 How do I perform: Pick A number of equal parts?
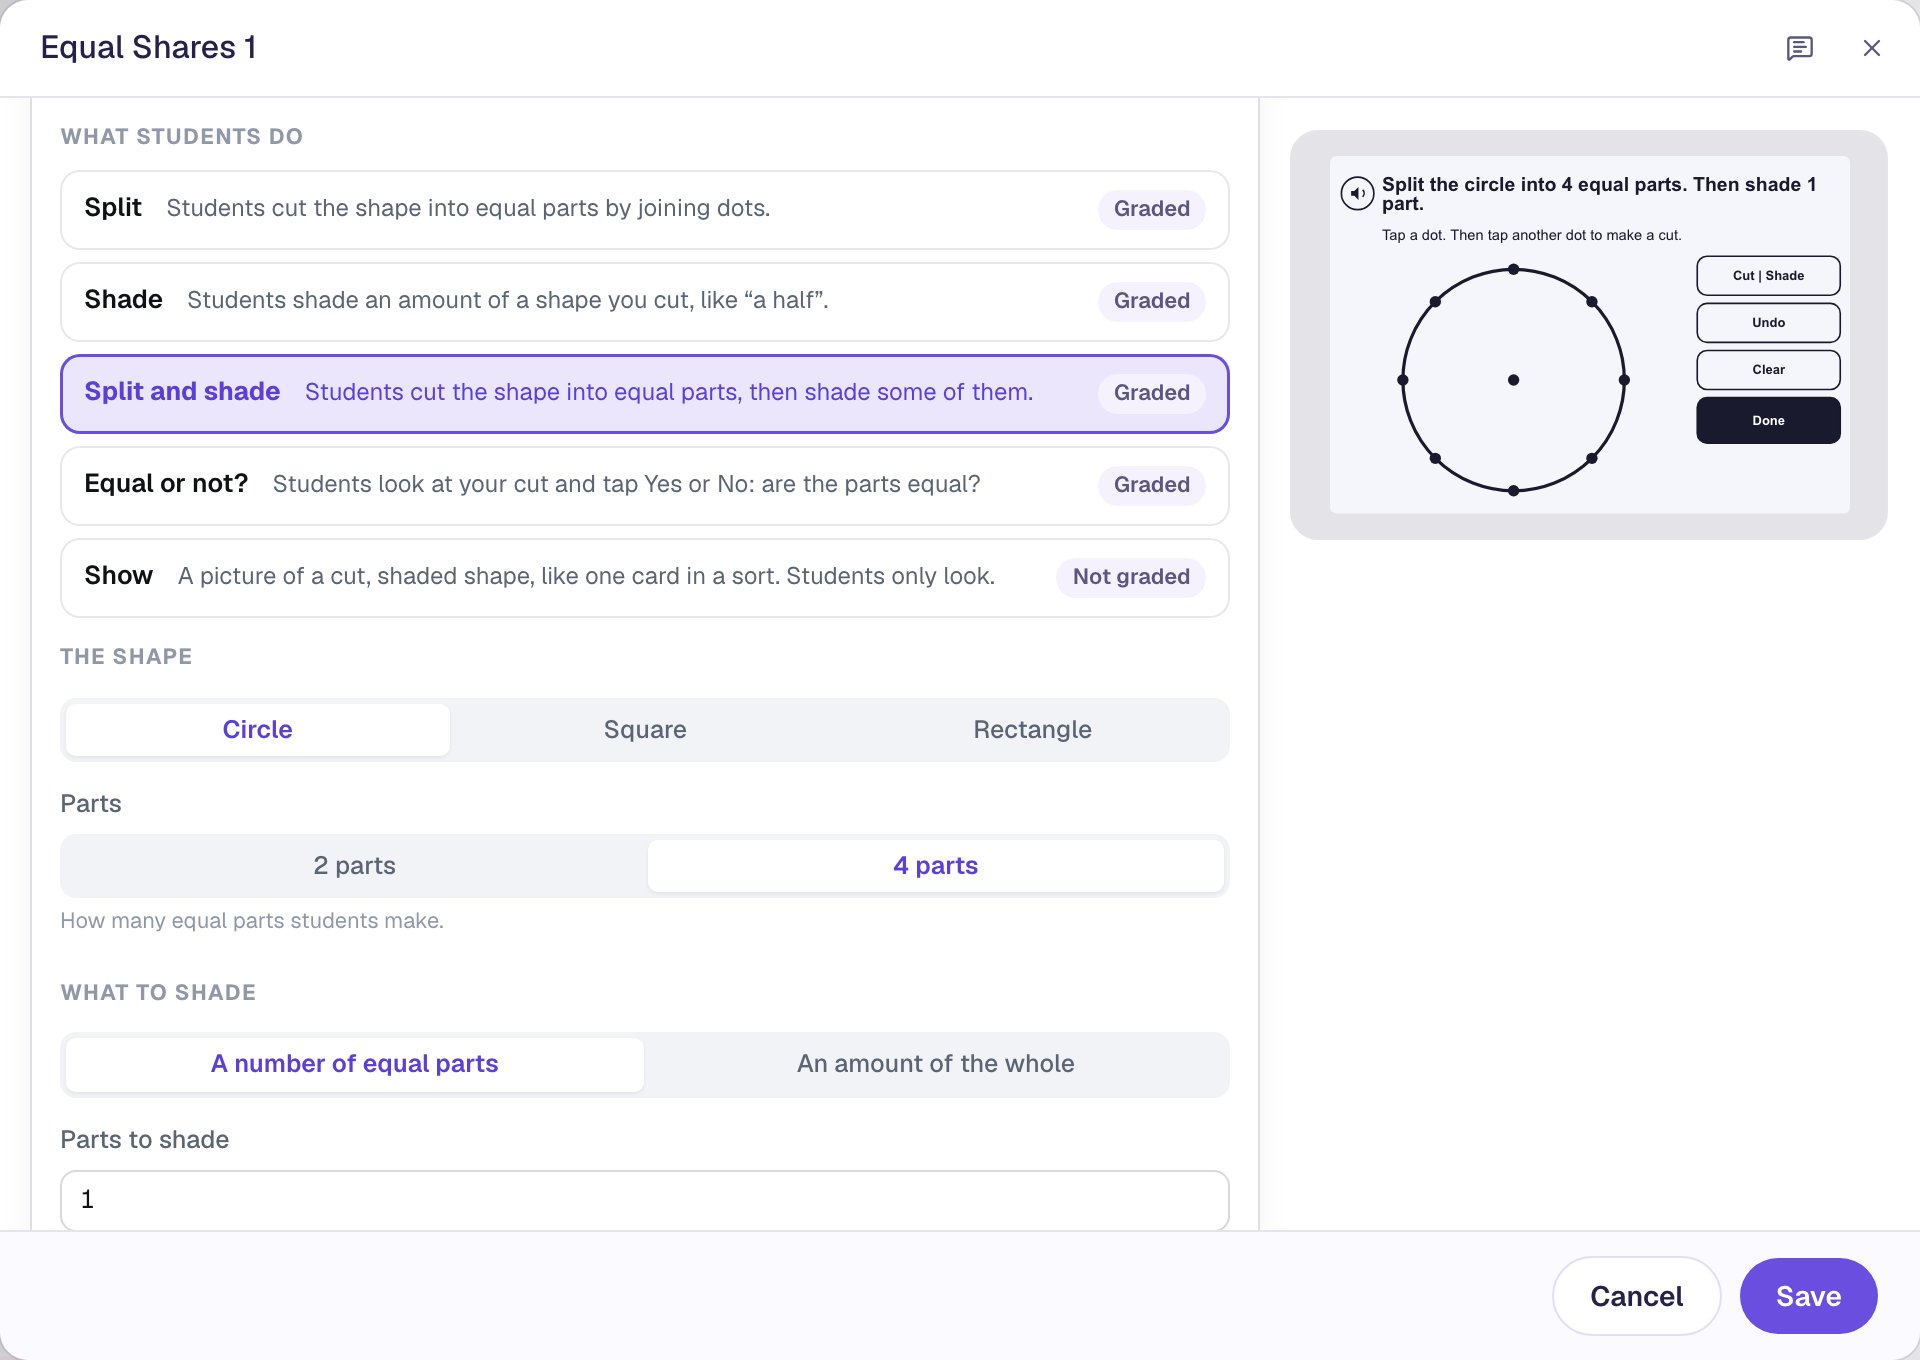pos(354,1064)
